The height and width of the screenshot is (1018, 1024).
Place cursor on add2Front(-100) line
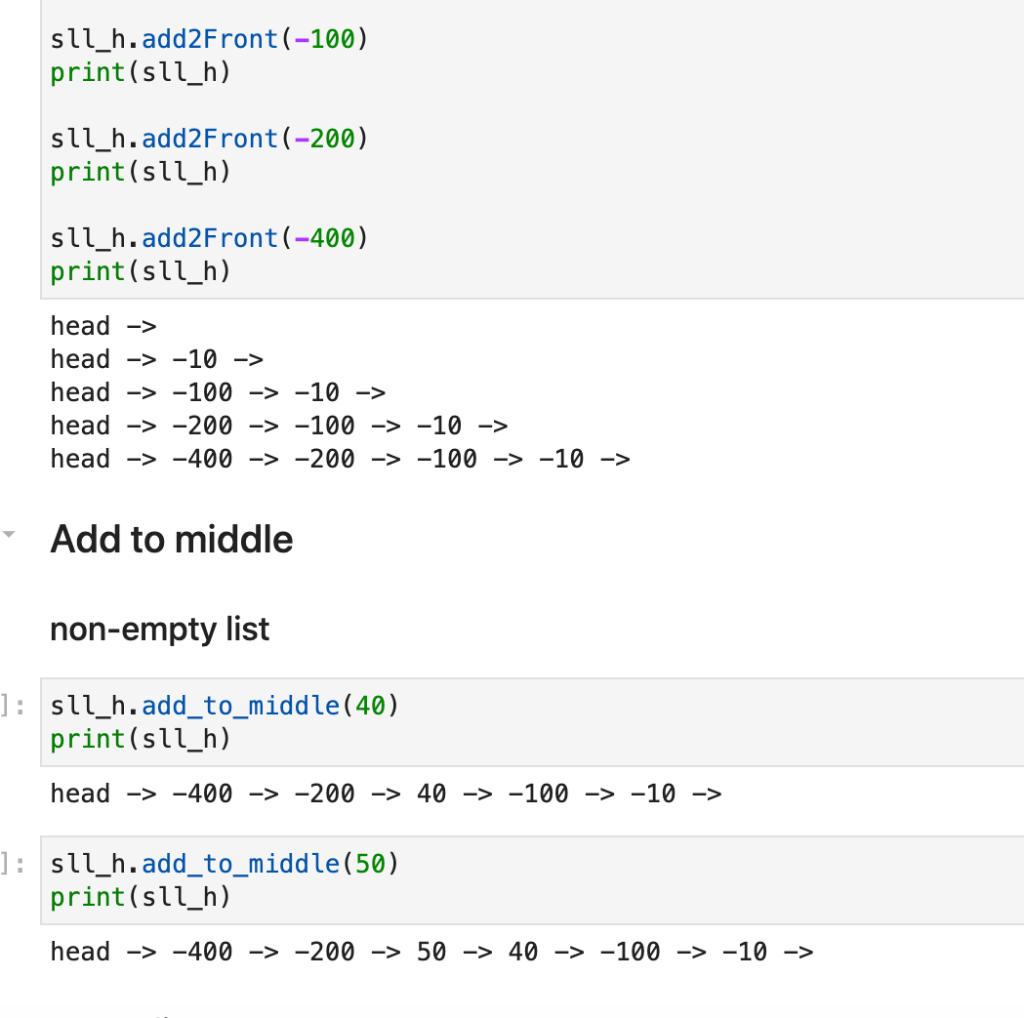point(210,39)
